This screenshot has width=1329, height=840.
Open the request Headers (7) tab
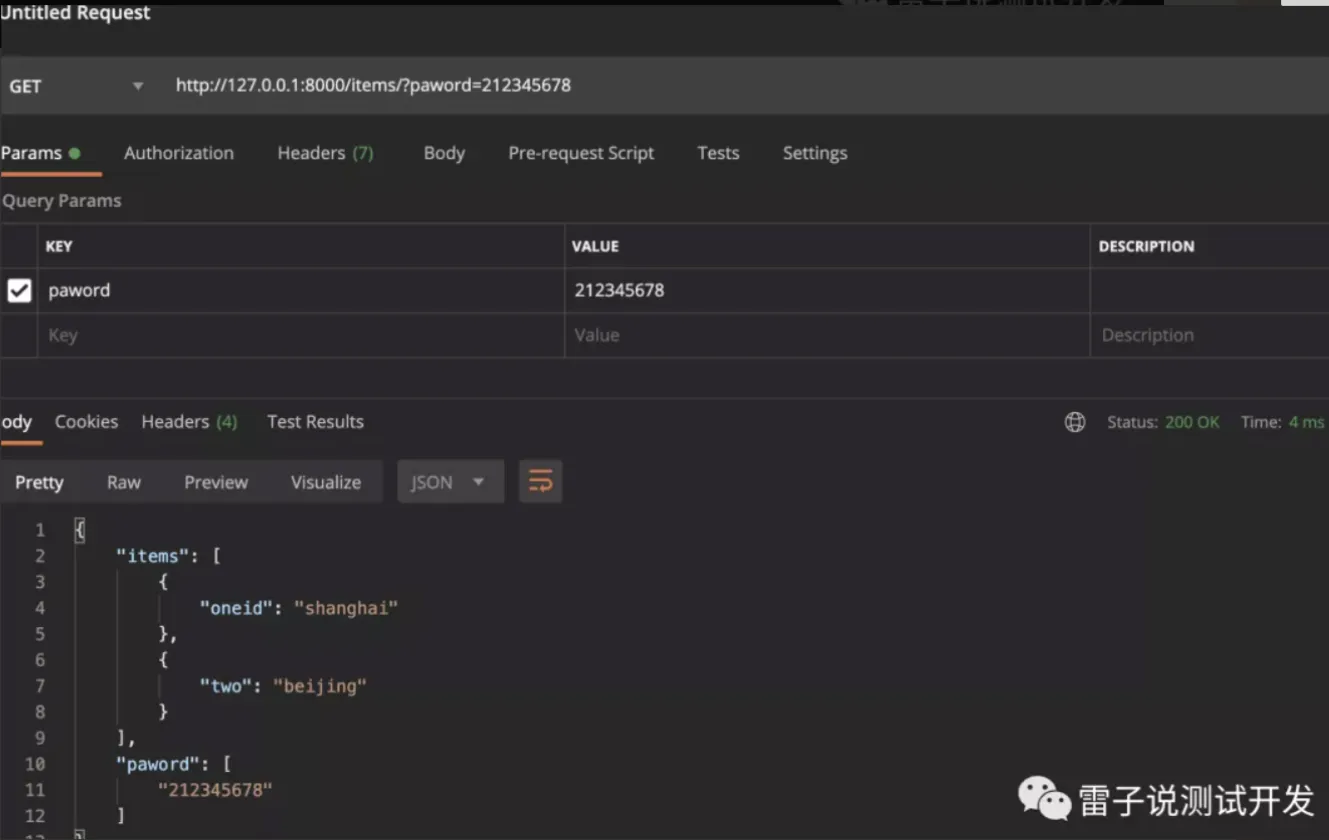click(x=325, y=153)
